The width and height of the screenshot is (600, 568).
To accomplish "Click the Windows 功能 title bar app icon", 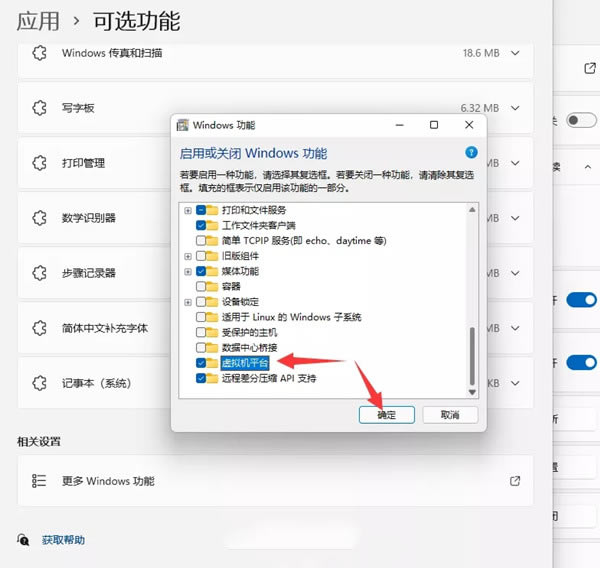I will click(x=183, y=125).
